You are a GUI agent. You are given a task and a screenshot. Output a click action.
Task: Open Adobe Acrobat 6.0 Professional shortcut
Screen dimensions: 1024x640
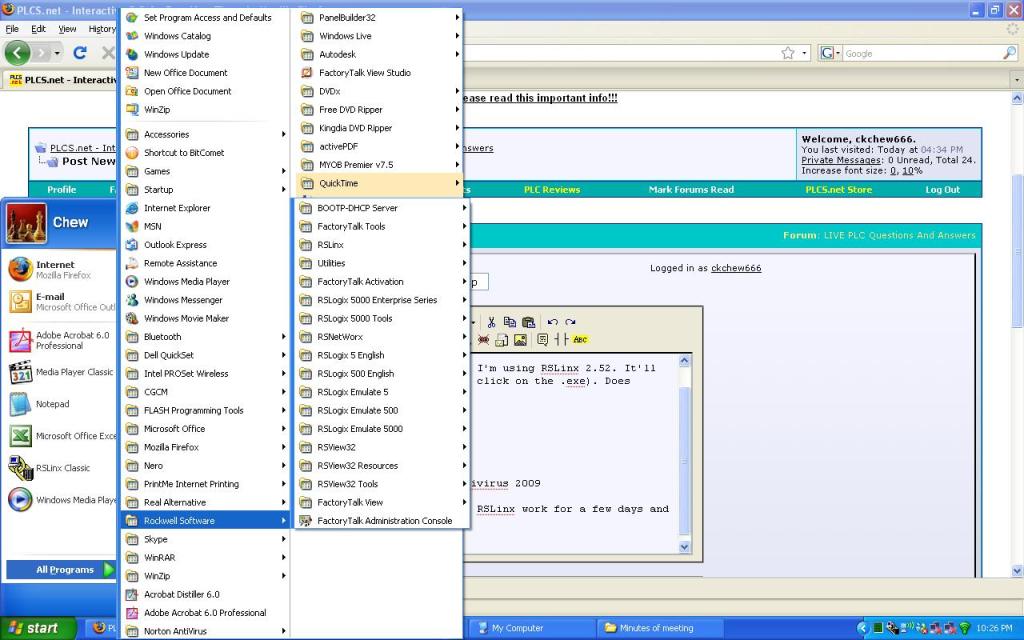point(62,340)
